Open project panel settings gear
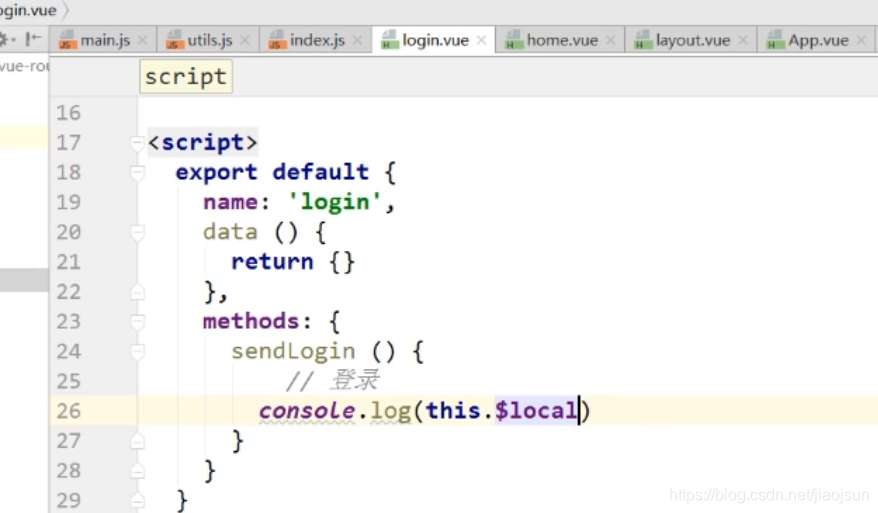The width and height of the screenshot is (878, 513). 6,39
